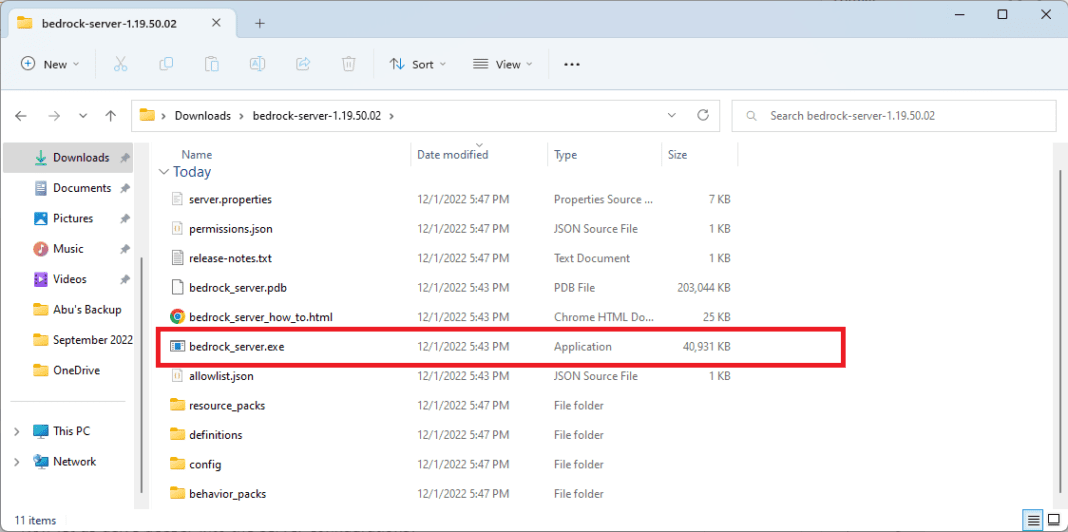
Task: Click Downloads in the address breadcrumb
Action: pyautogui.click(x=202, y=116)
